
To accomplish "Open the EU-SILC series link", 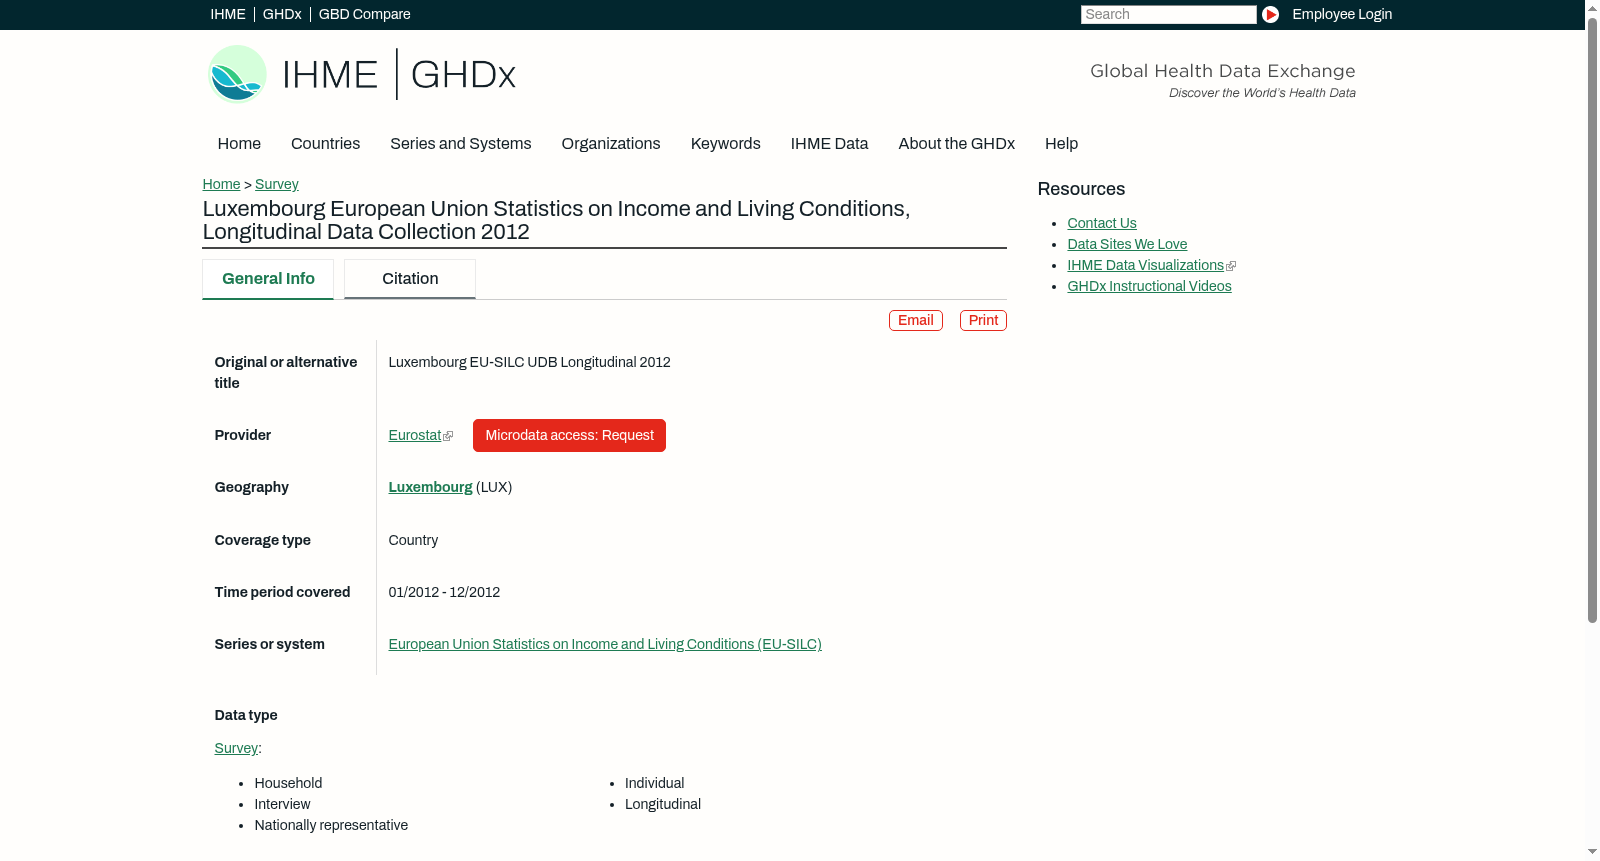I will (605, 645).
